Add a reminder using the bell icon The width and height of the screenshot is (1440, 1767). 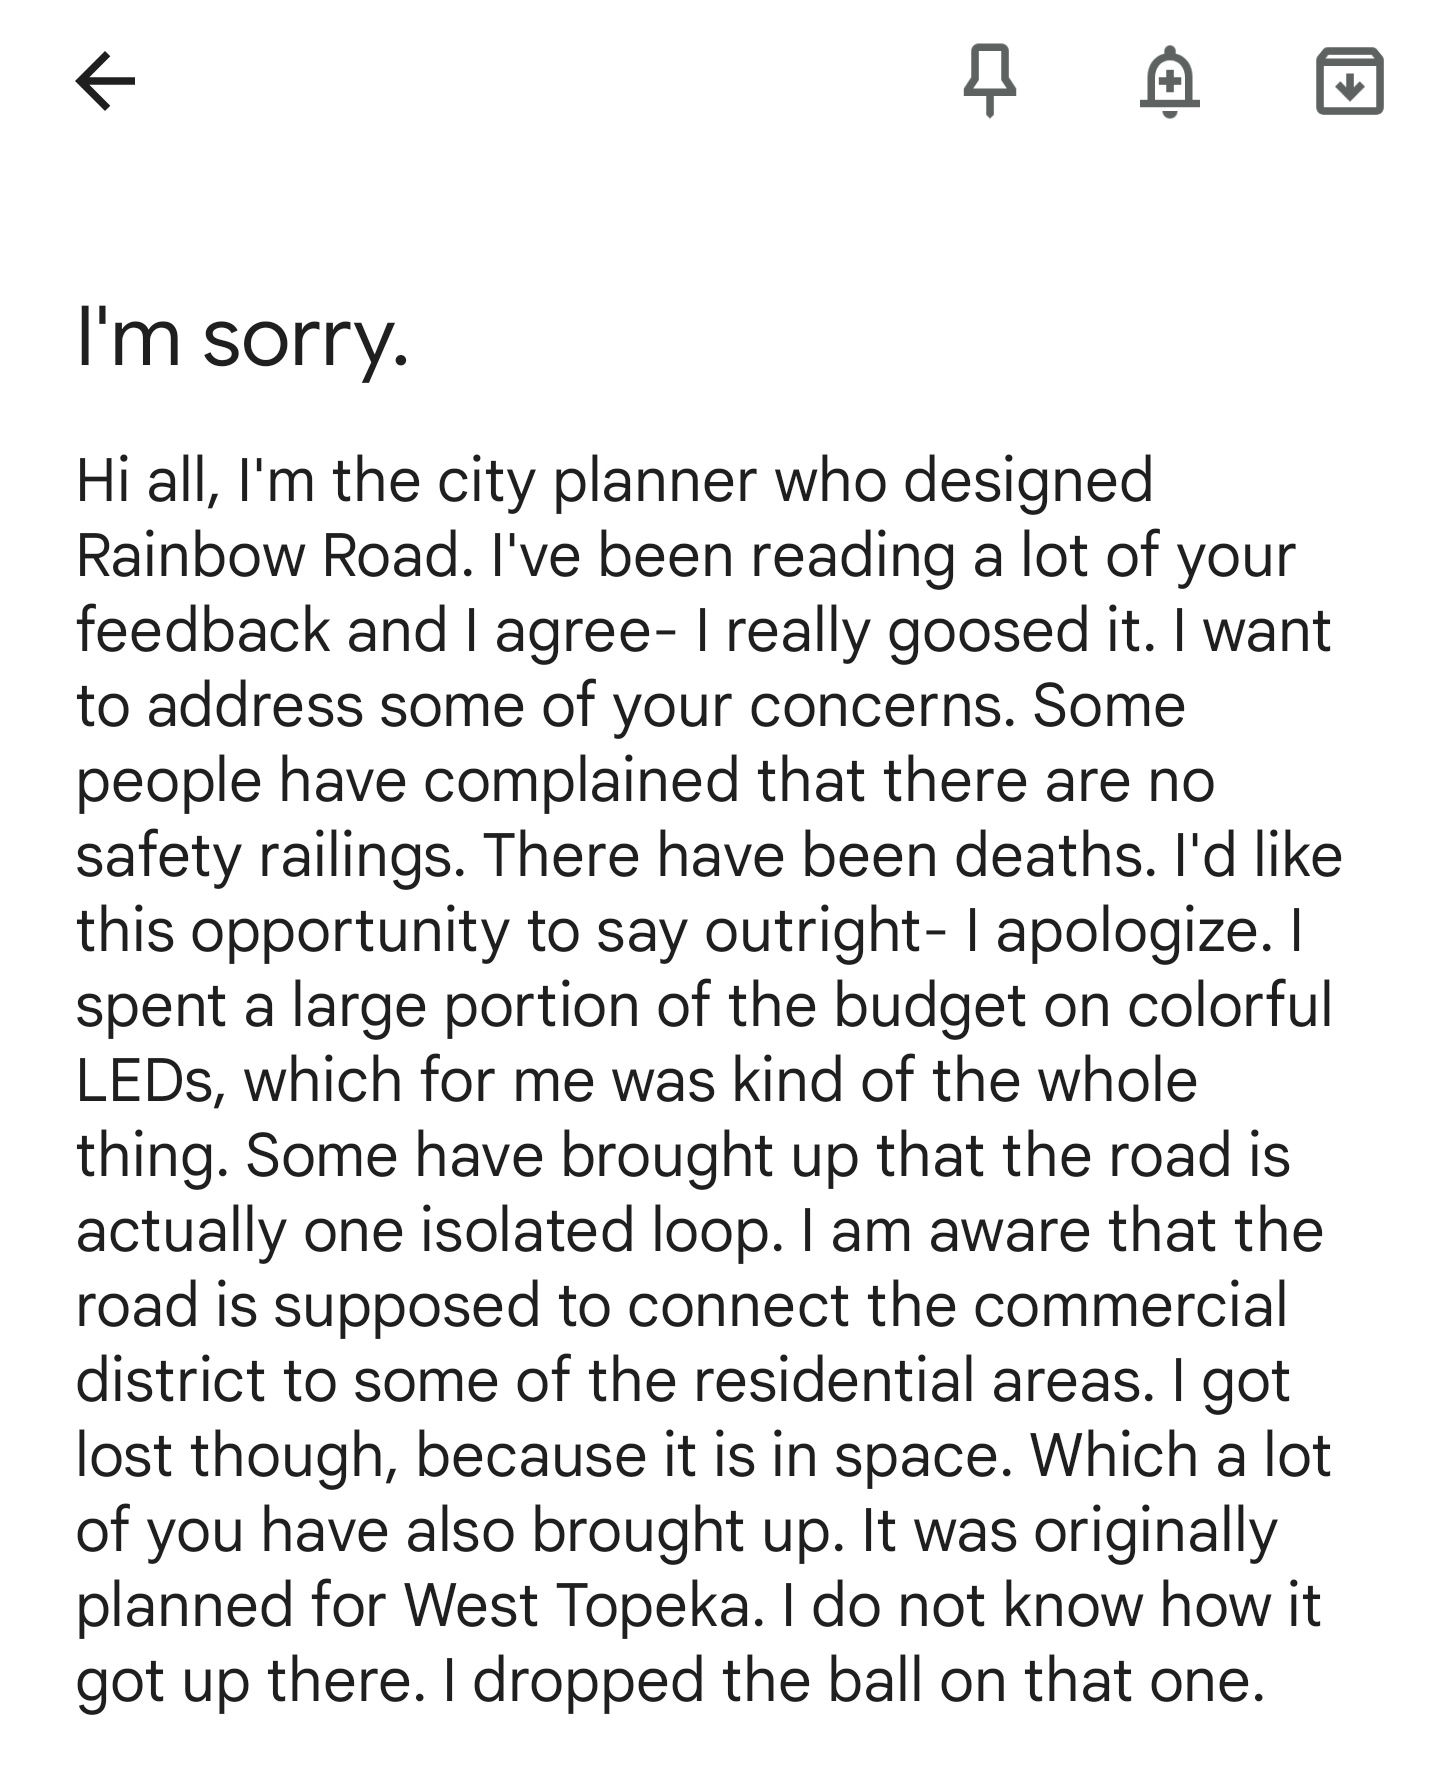[x=1169, y=81]
